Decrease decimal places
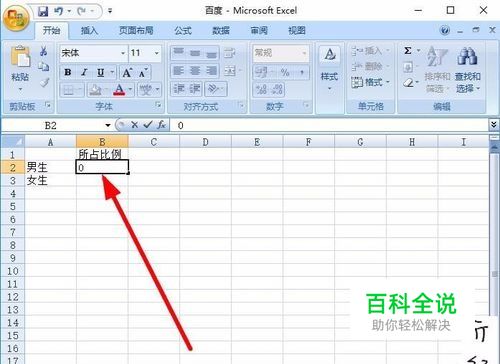This screenshot has height=364, width=500. click(278, 89)
